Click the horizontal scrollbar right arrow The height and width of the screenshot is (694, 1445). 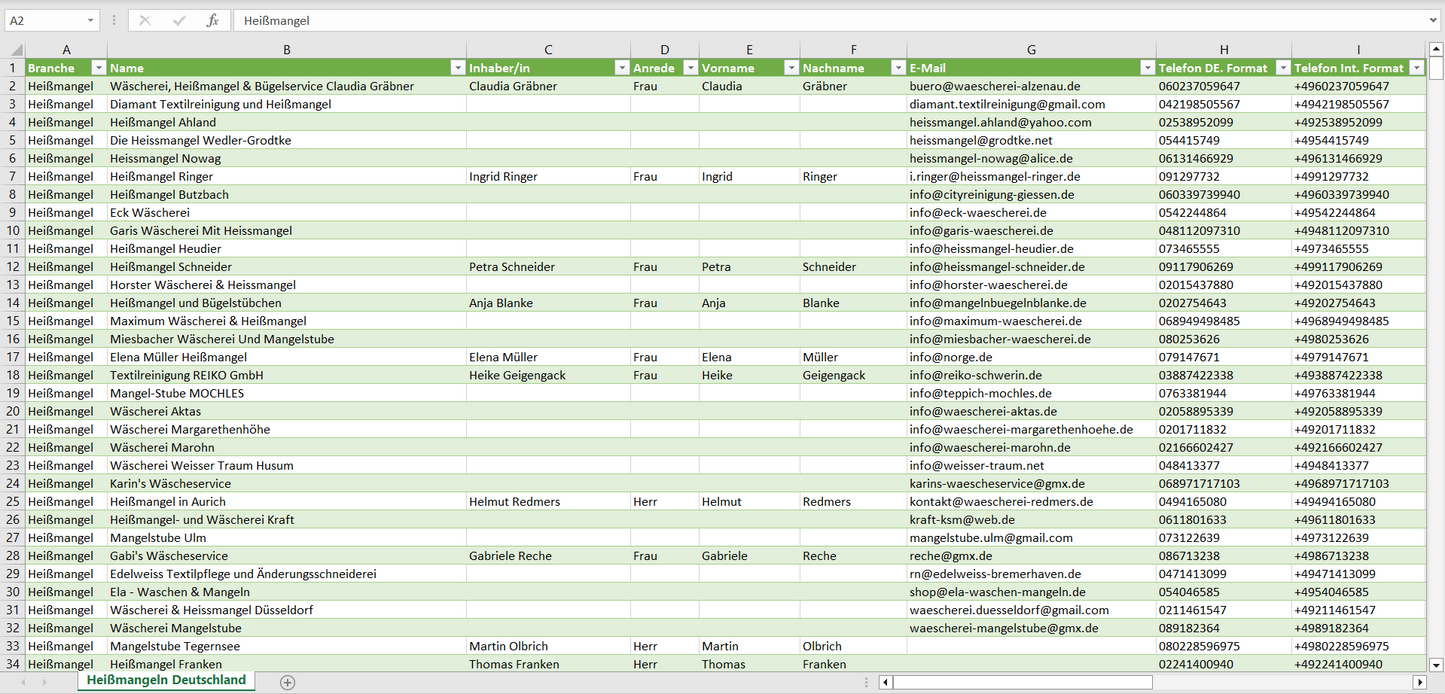point(1419,682)
